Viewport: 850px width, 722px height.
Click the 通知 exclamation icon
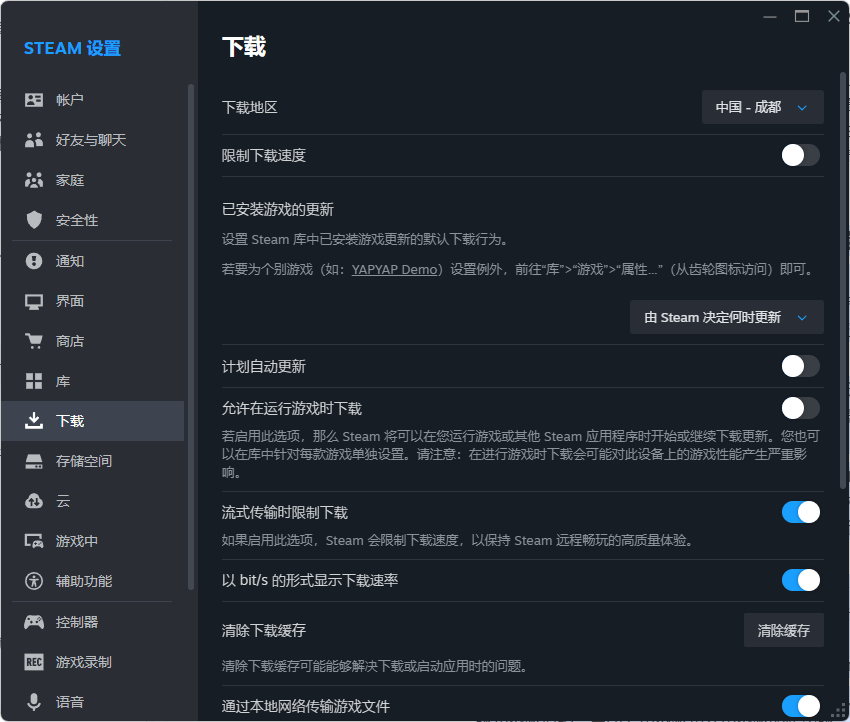click(34, 261)
